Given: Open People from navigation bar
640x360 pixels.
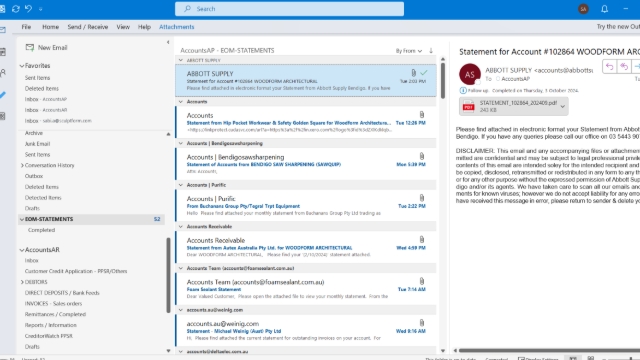Looking at the screenshot, I should (3, 73).
